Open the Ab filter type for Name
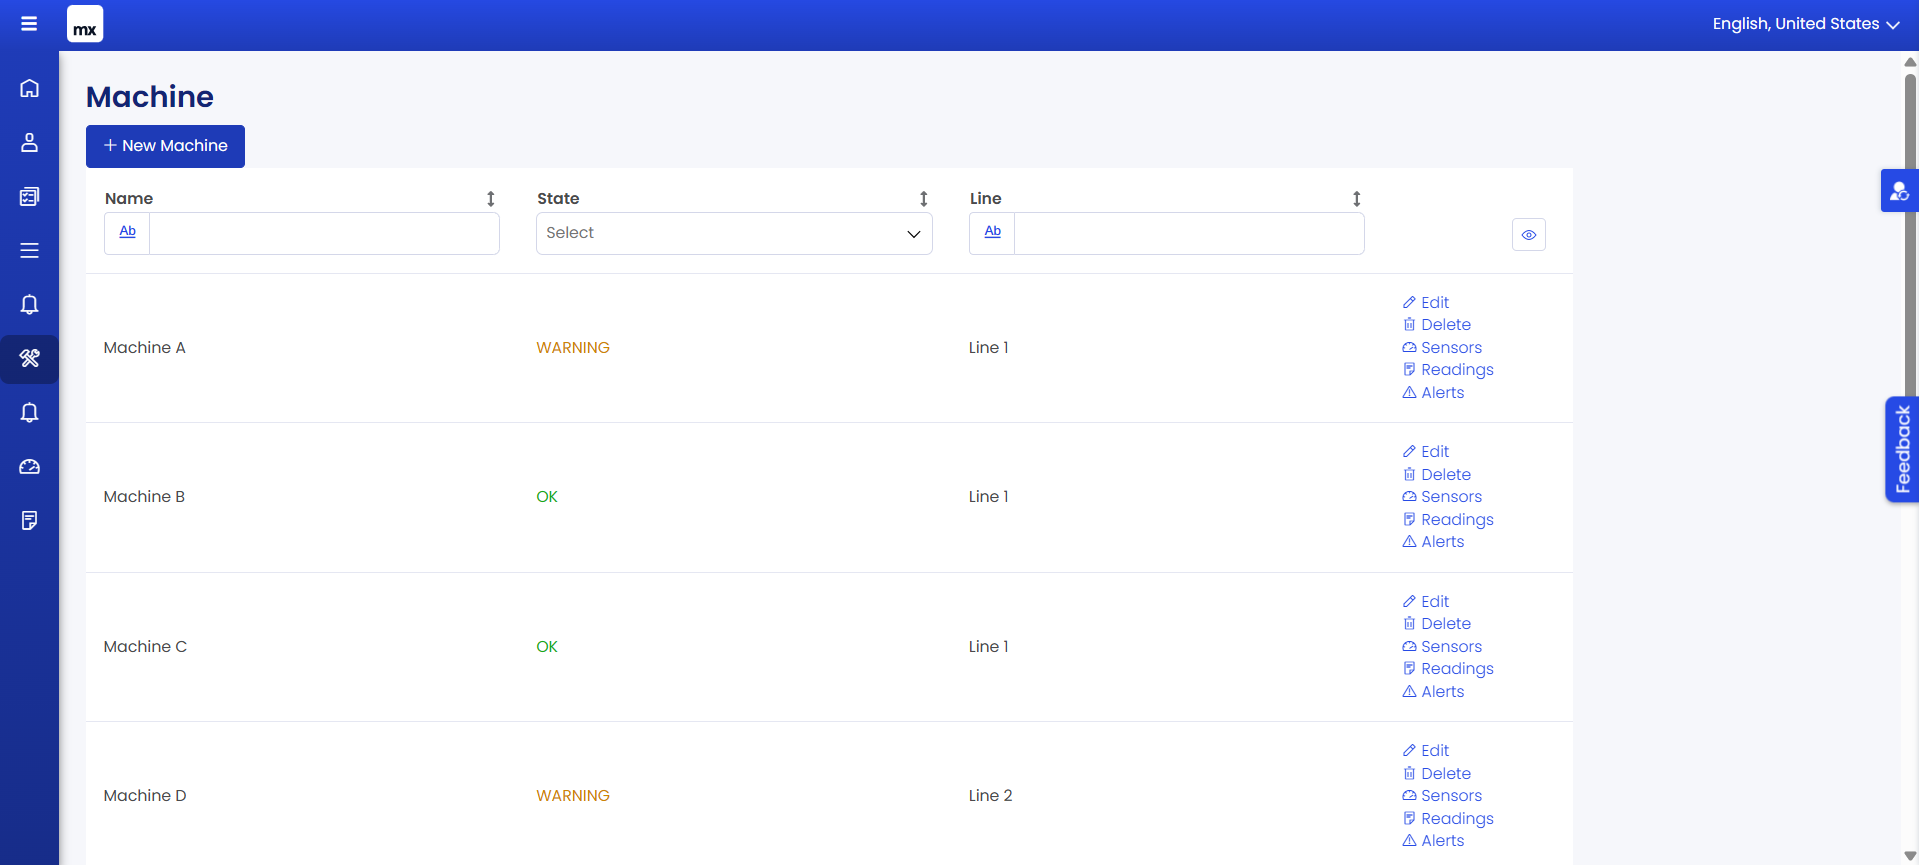Image resolution: width=1919 pixels, height=865 pixels. click(x=127, y=233)
